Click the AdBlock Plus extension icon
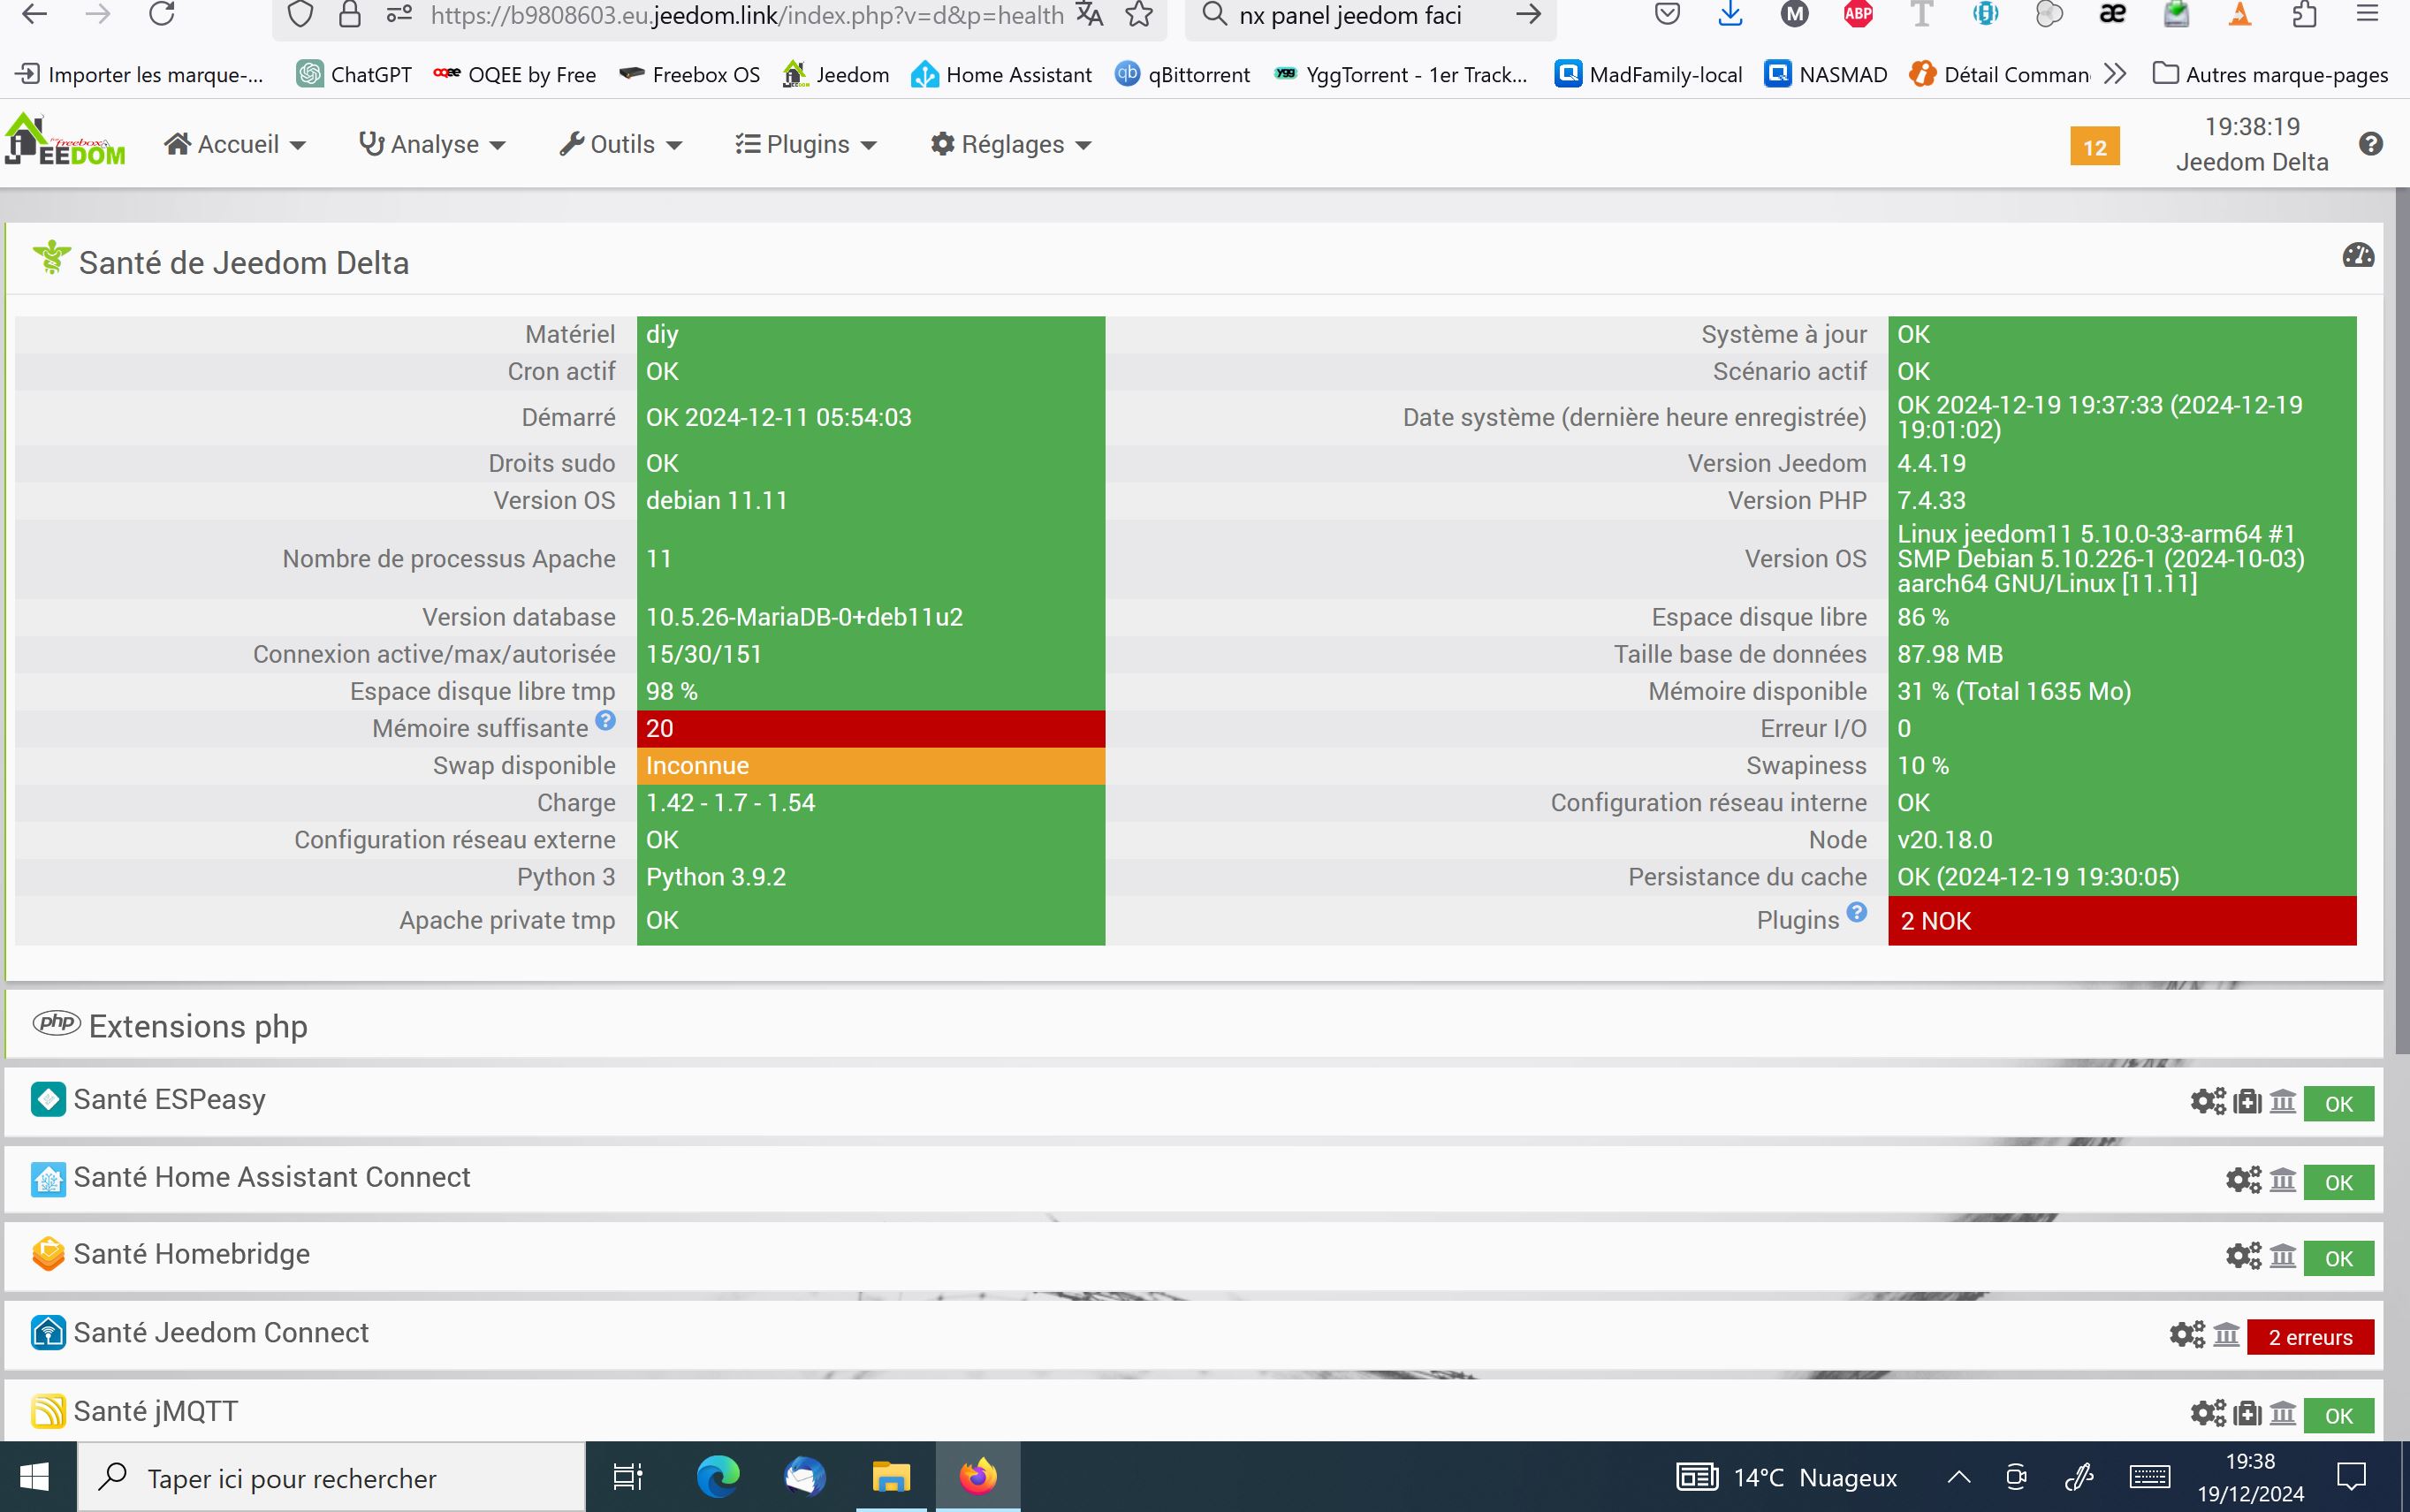The width and height of the screenshot is (2410, 1512). pyautogui.click(x=1858, y=14)
